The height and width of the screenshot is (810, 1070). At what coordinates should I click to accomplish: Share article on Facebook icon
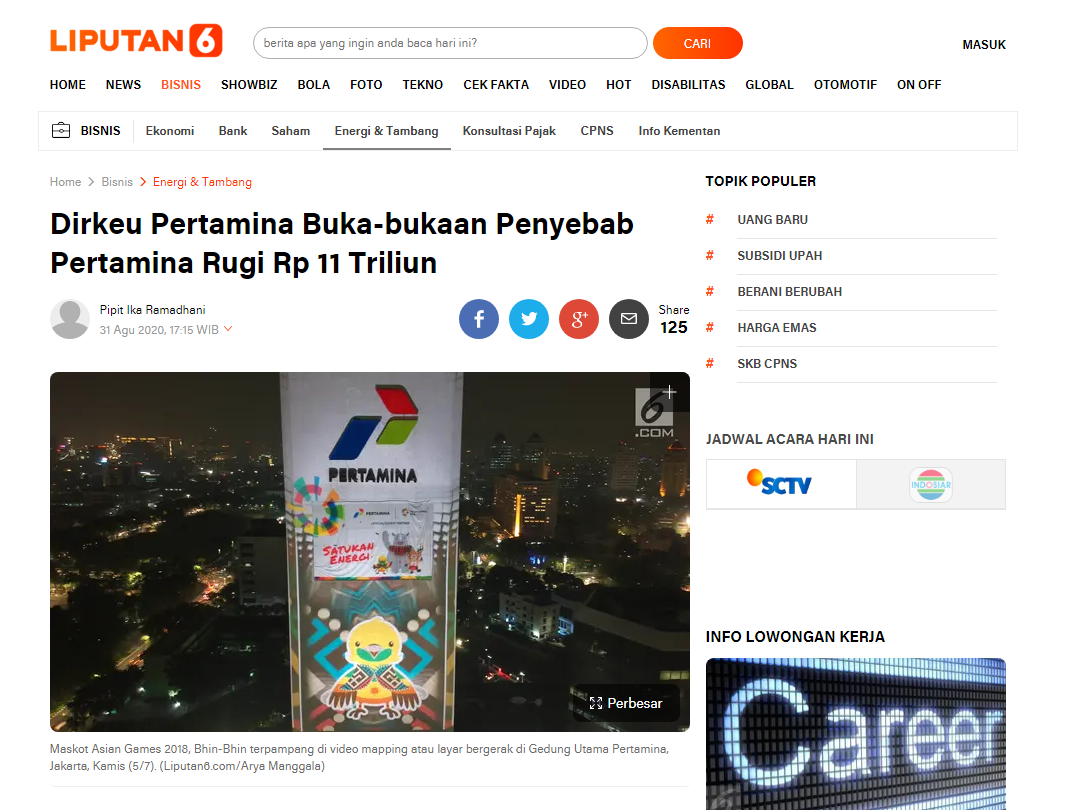[478, 319]
